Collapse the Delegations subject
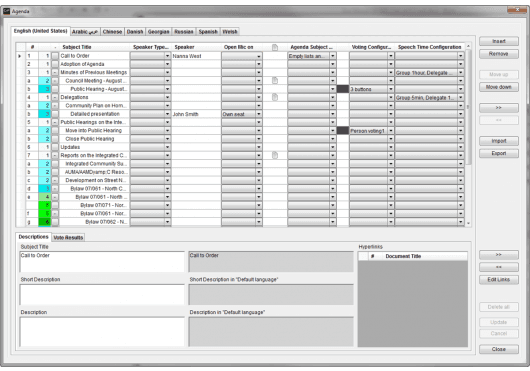 point(55,97)
